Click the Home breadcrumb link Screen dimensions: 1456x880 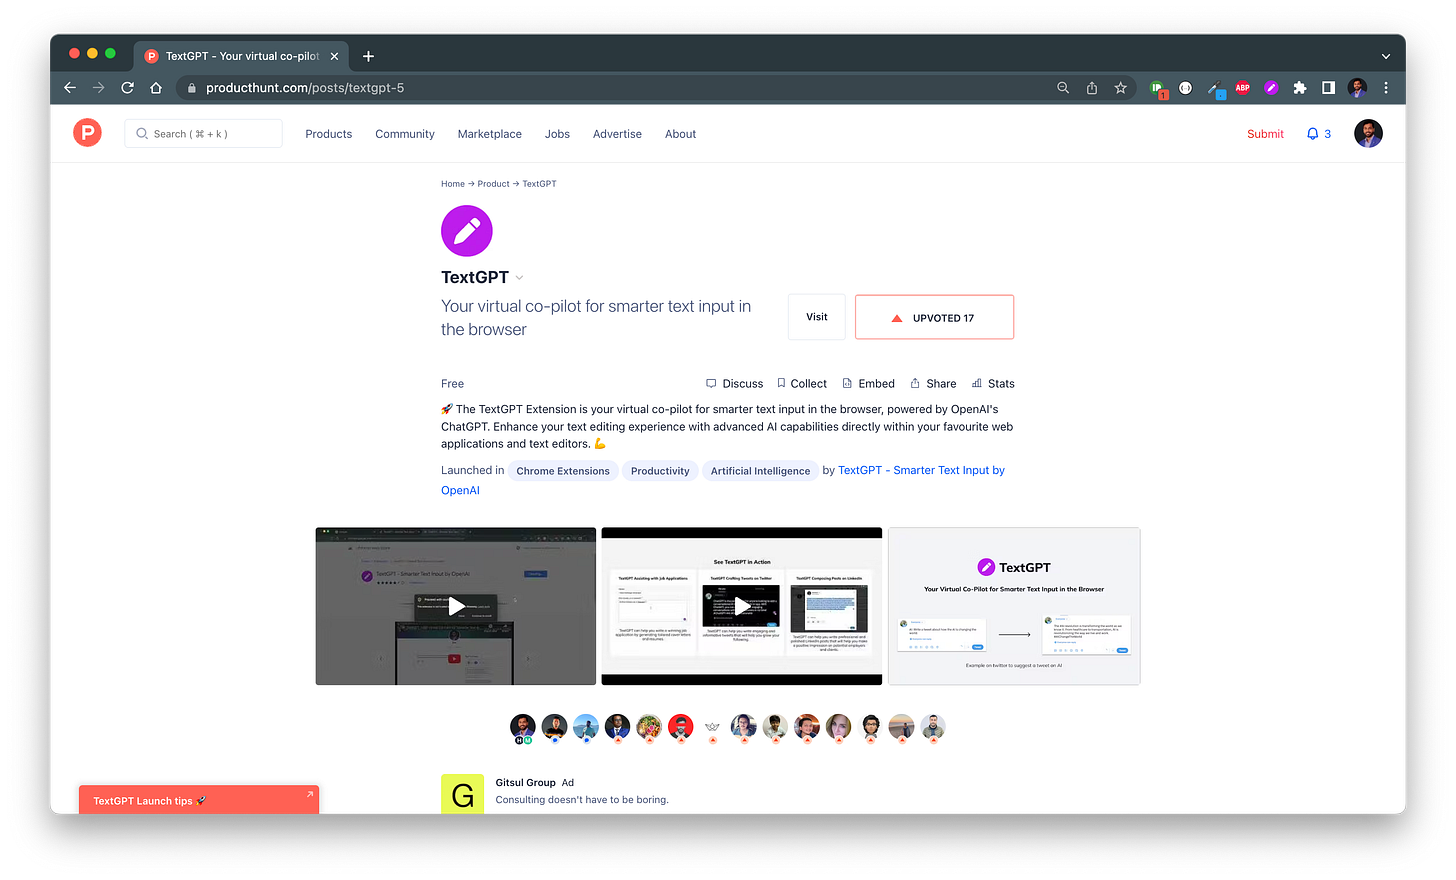pos(453,184)
